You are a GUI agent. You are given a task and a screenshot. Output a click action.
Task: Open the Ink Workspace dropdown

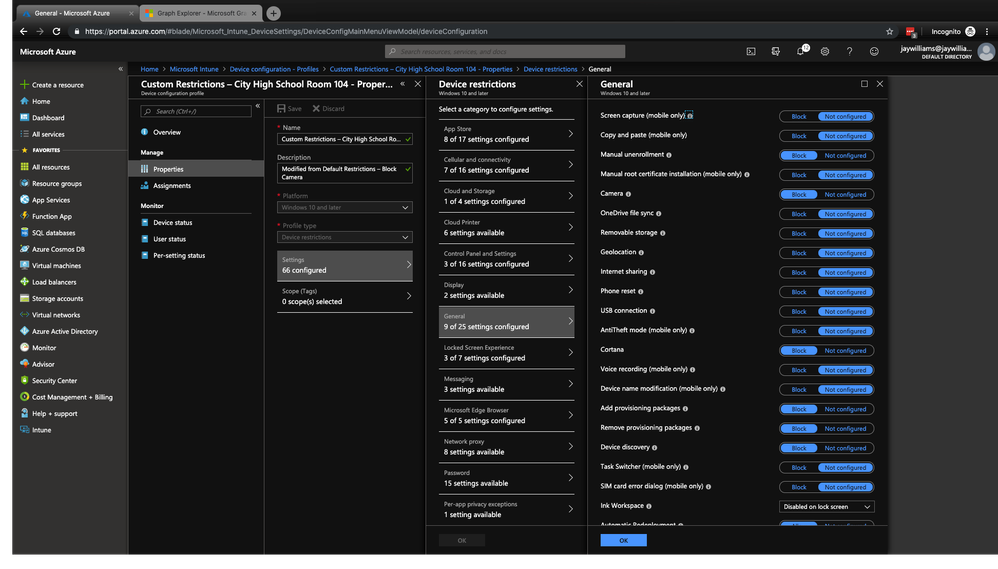[826, 507]
